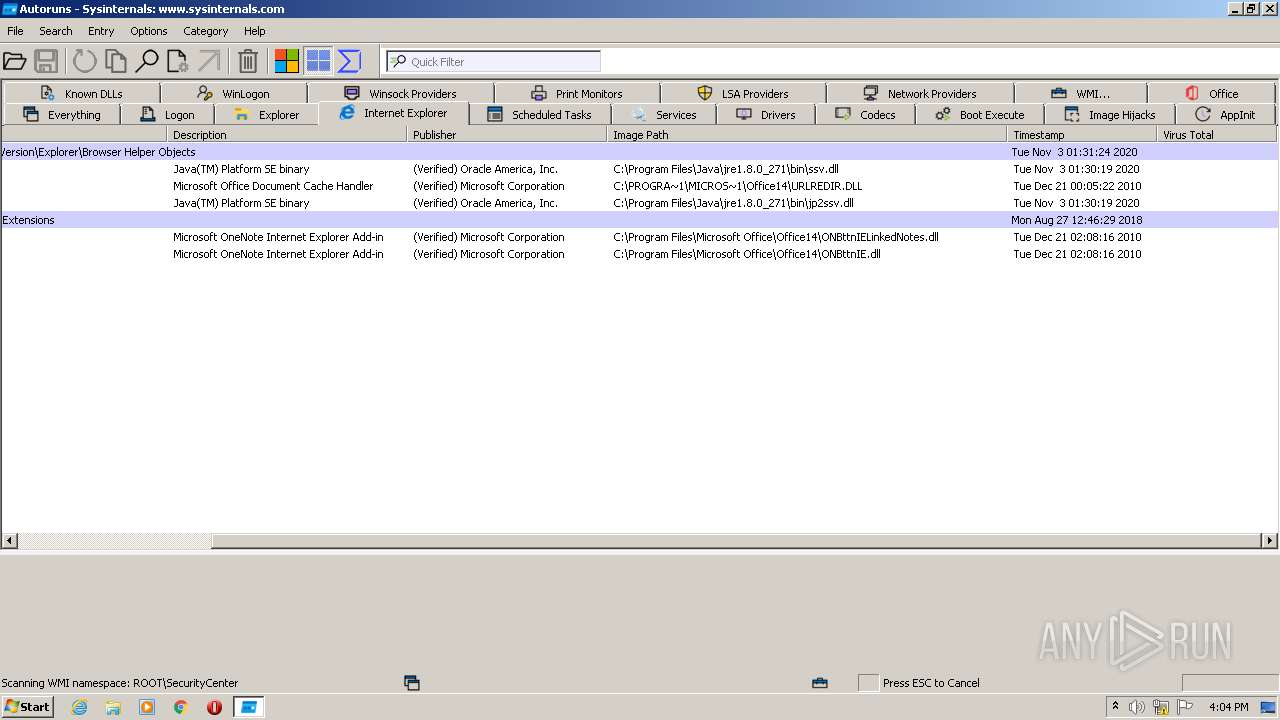Viewport: 1280px width, 720px height.
Task: Toggle the colorful Microsoft entries filter icon
Action: (287, 61)
